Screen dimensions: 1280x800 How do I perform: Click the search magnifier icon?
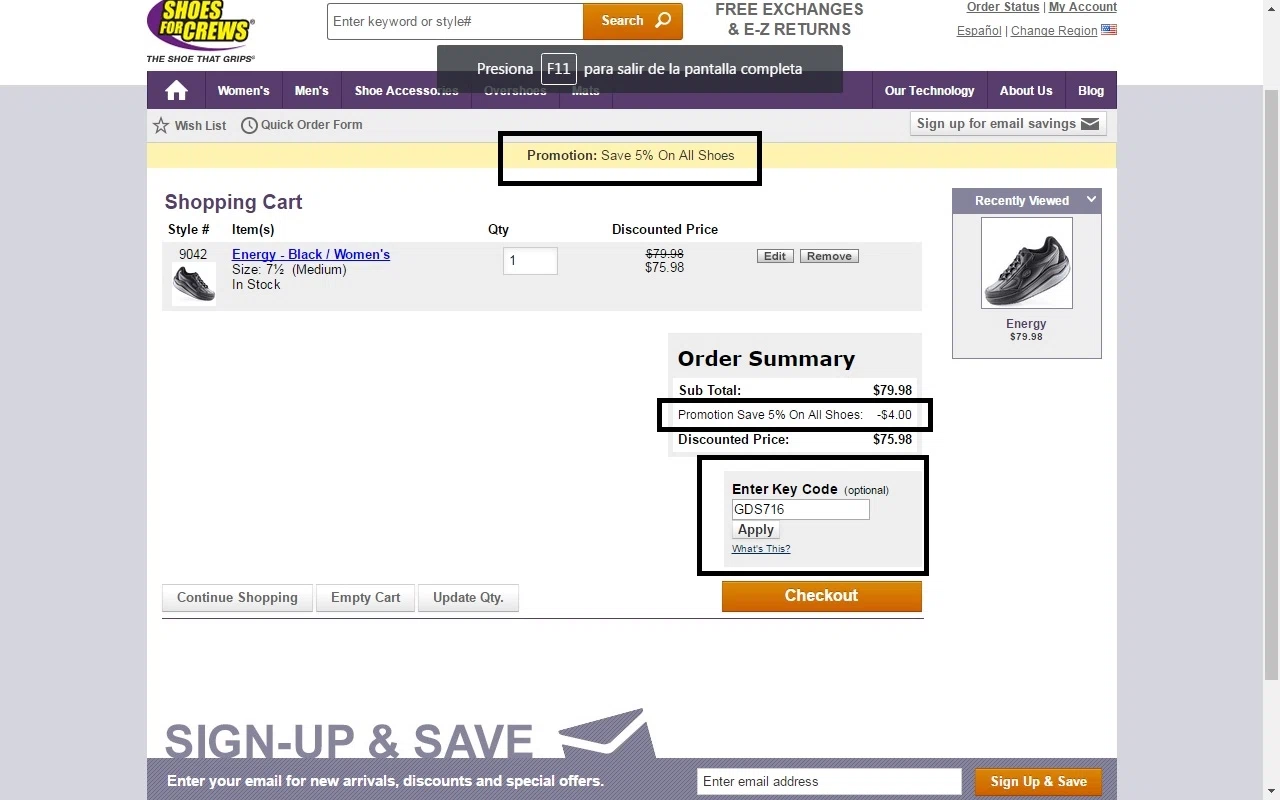point(663,21)
